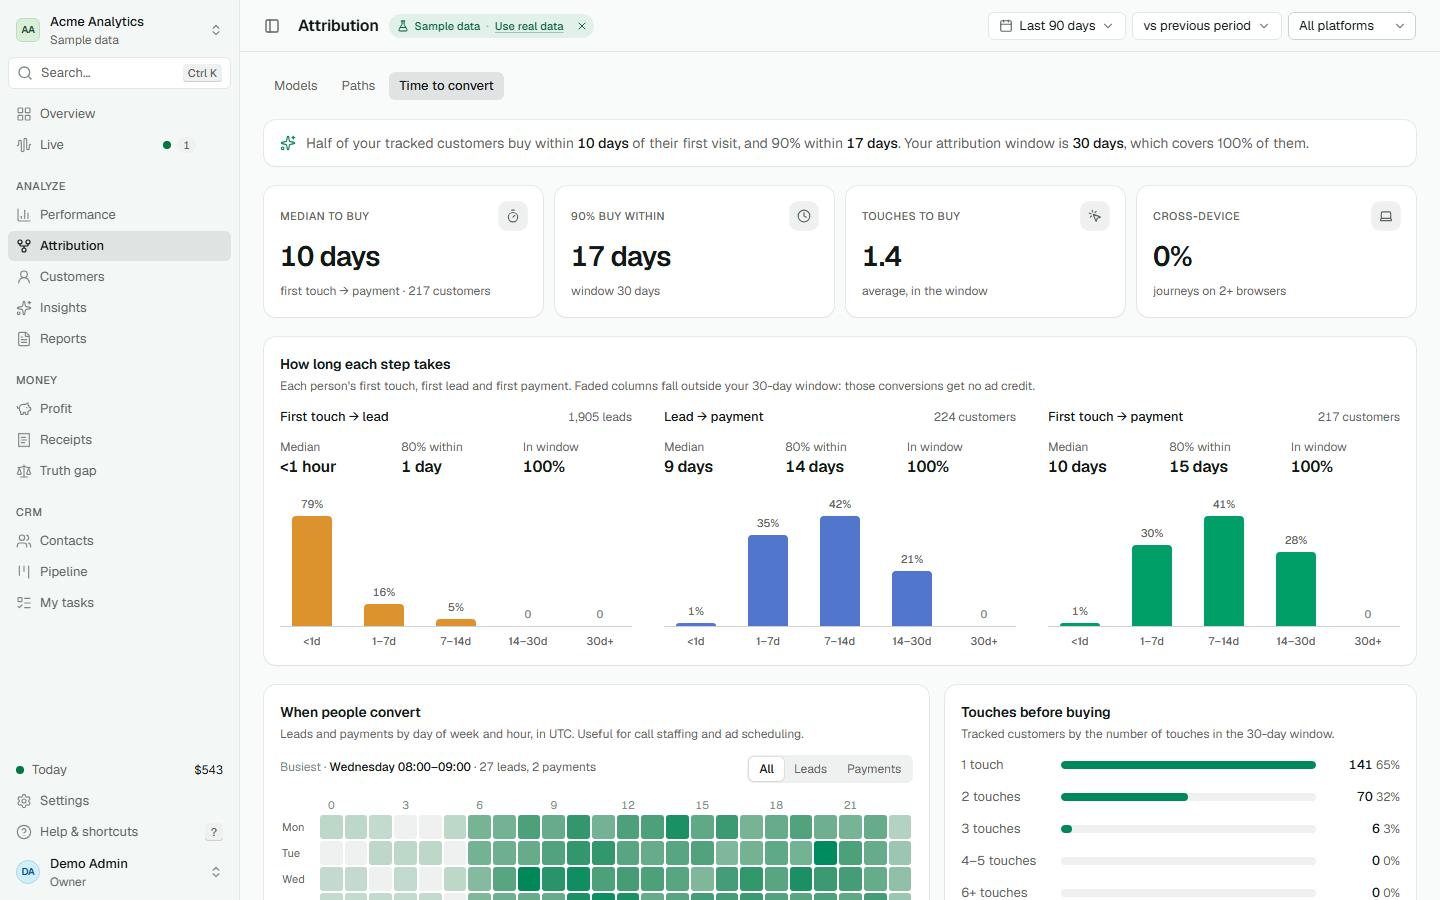
Task: Click the clock icon on 90% buy within
Action: (804, 216)
